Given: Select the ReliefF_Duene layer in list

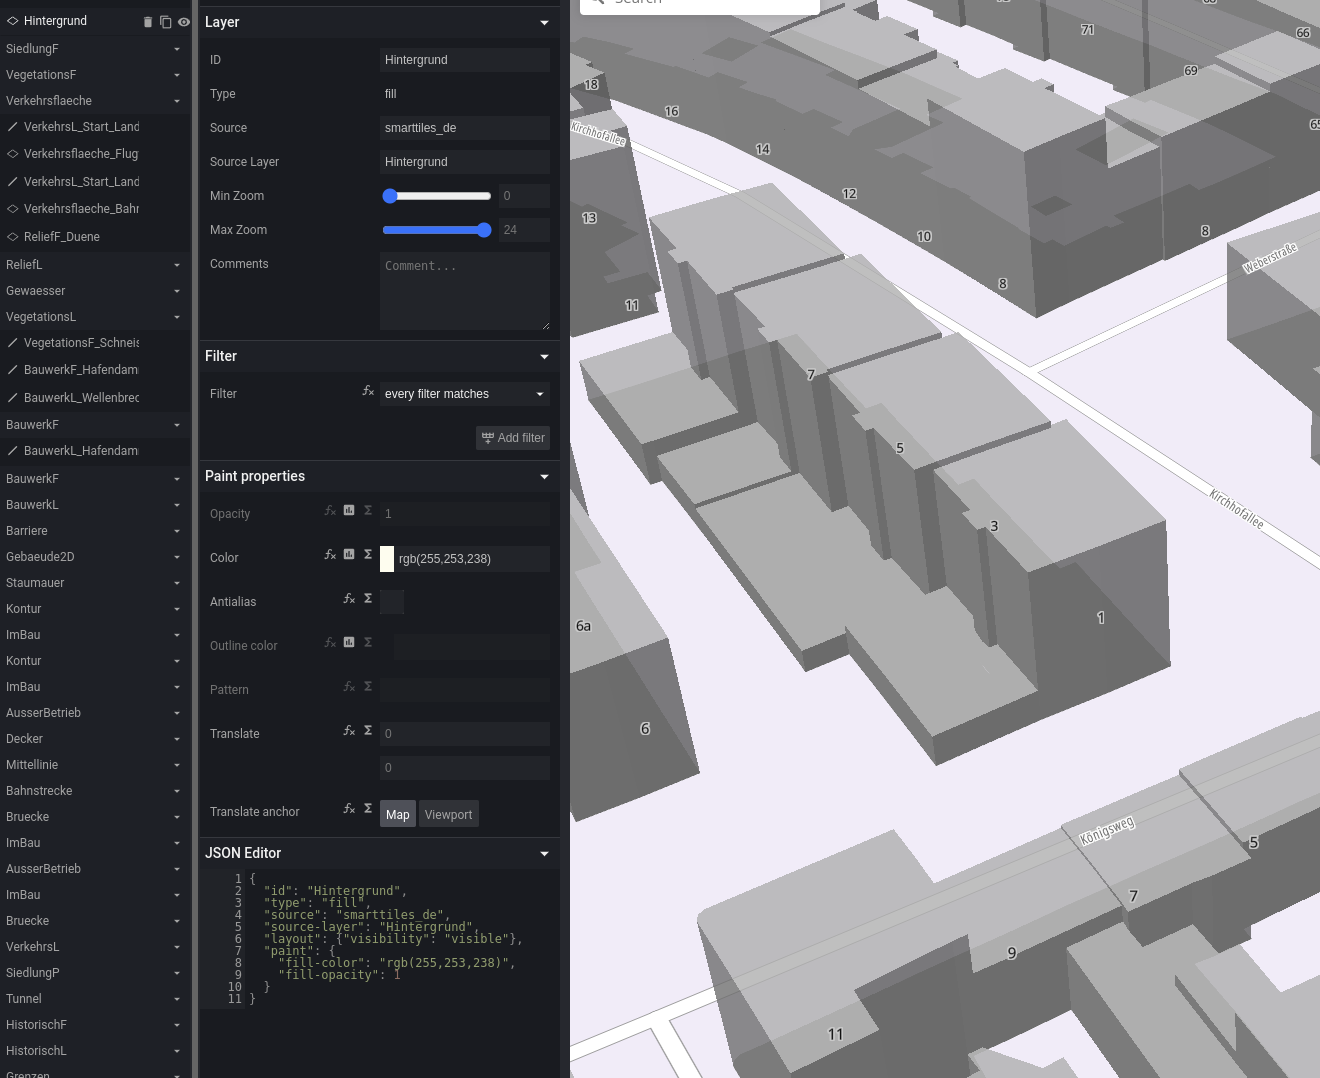Looking at the screenshot, I should pos(62,237).
